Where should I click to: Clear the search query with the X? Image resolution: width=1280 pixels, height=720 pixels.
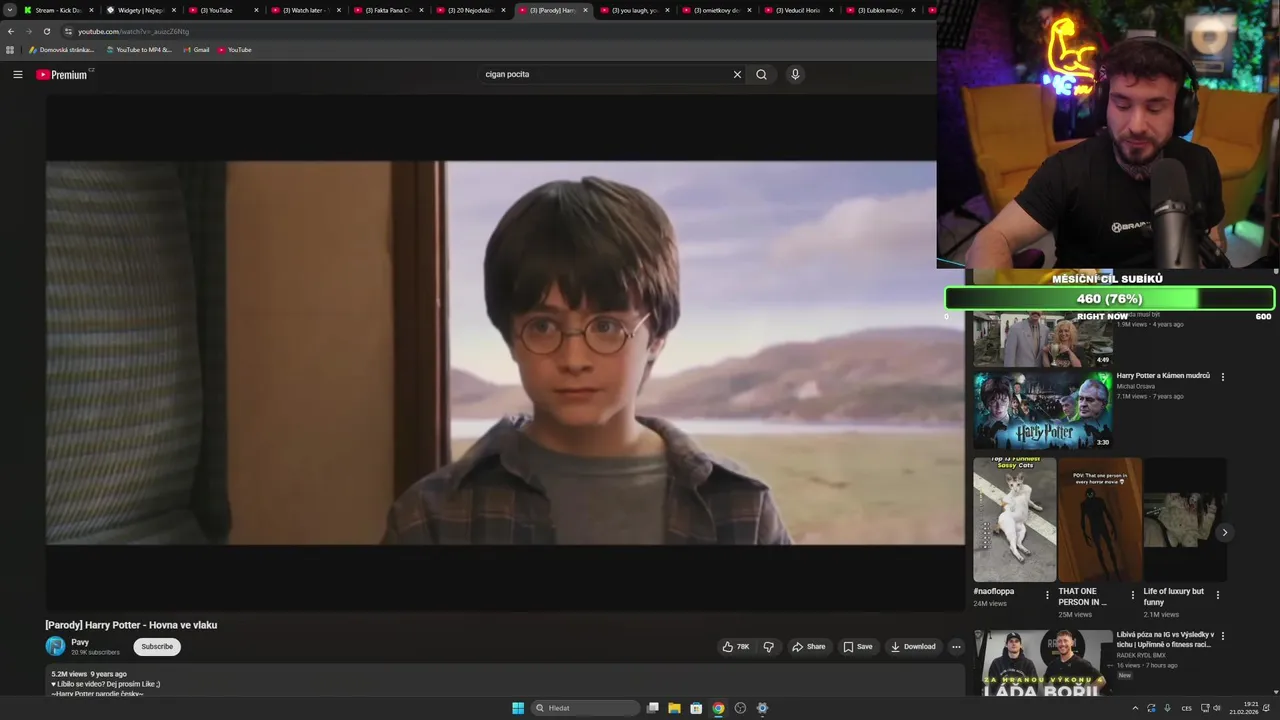(737, 74)
